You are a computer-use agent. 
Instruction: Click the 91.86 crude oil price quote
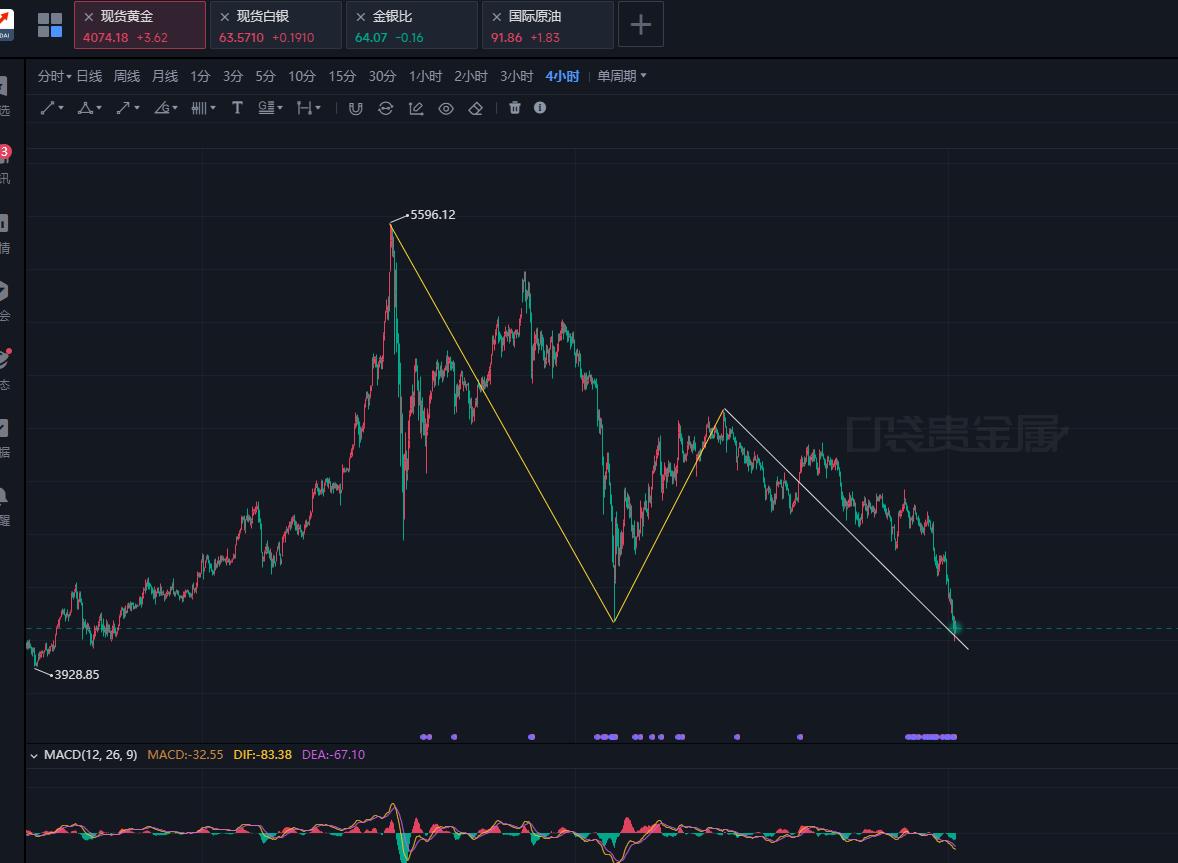pos(506,38)
